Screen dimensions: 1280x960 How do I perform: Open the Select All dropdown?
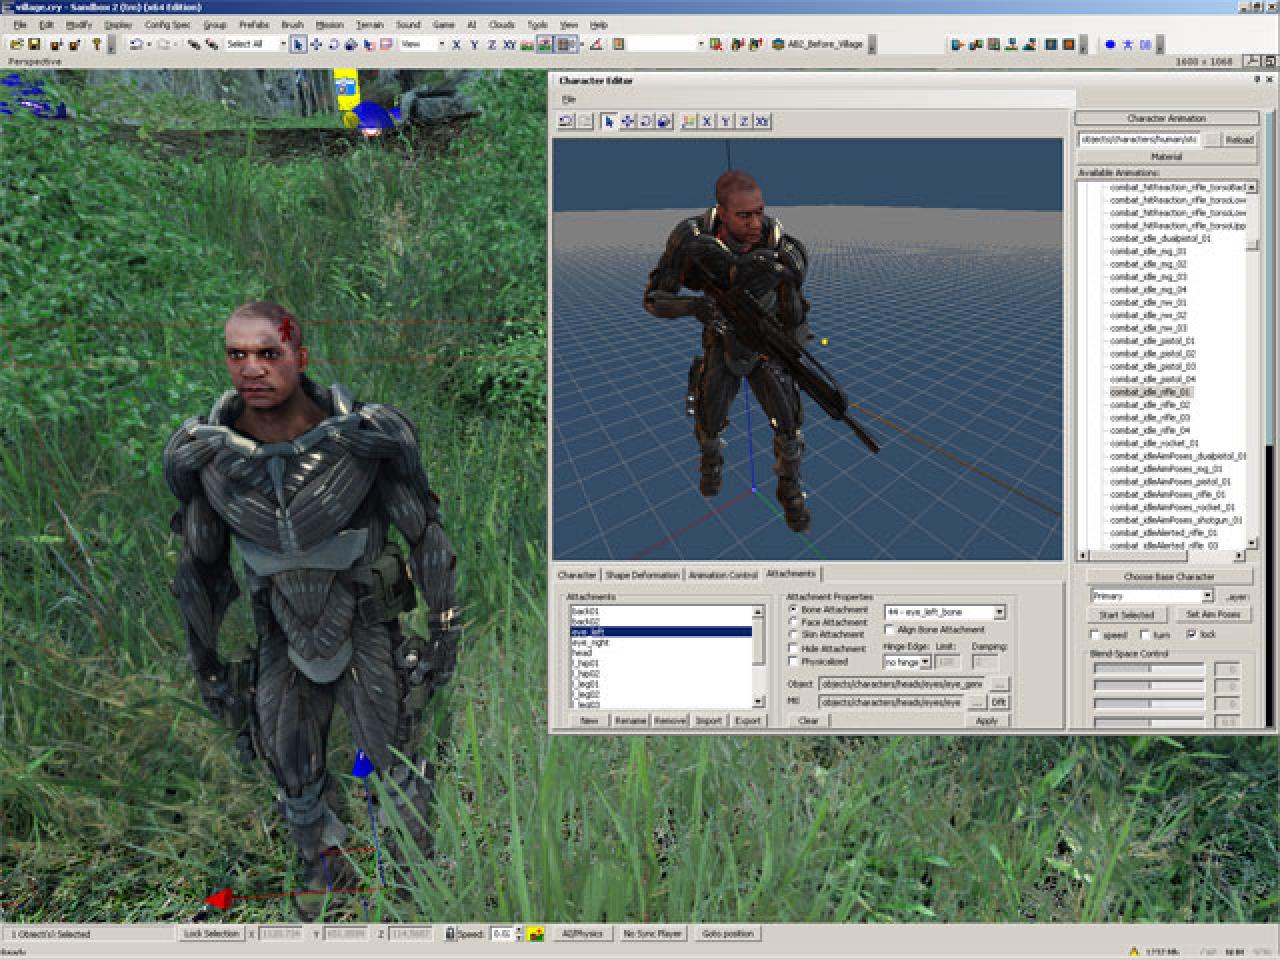click(x=283, y=44)
